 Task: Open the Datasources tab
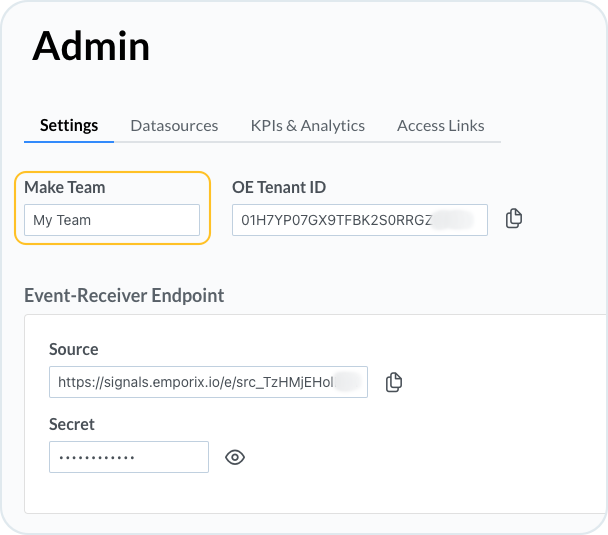(x=174, y=125)
